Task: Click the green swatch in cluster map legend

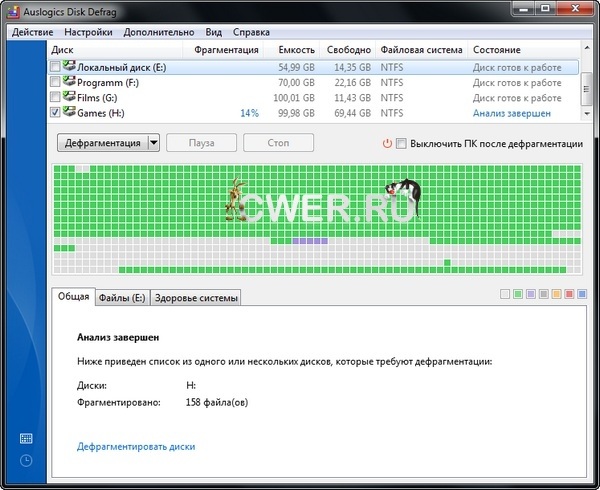Action: tap(518, 295)
